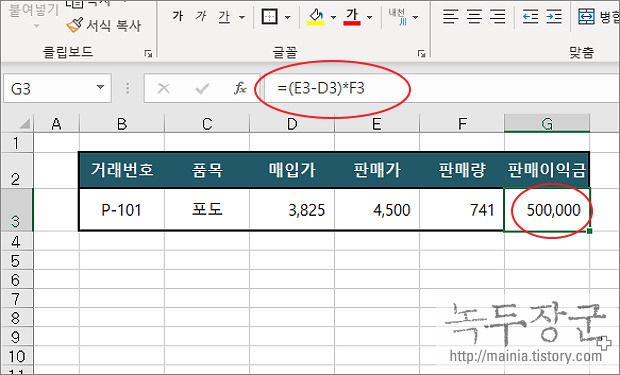Select row 3 header

tap(17, 210)
